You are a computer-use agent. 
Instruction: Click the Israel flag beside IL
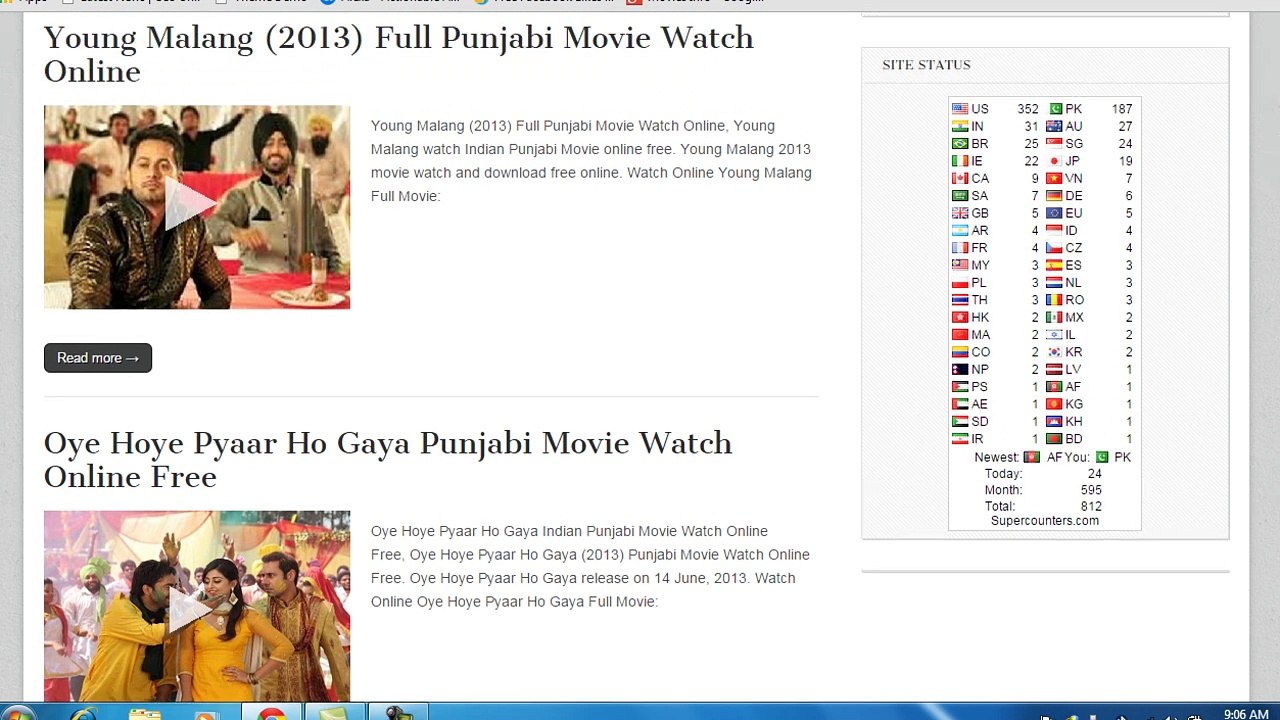click(1054, 335)
